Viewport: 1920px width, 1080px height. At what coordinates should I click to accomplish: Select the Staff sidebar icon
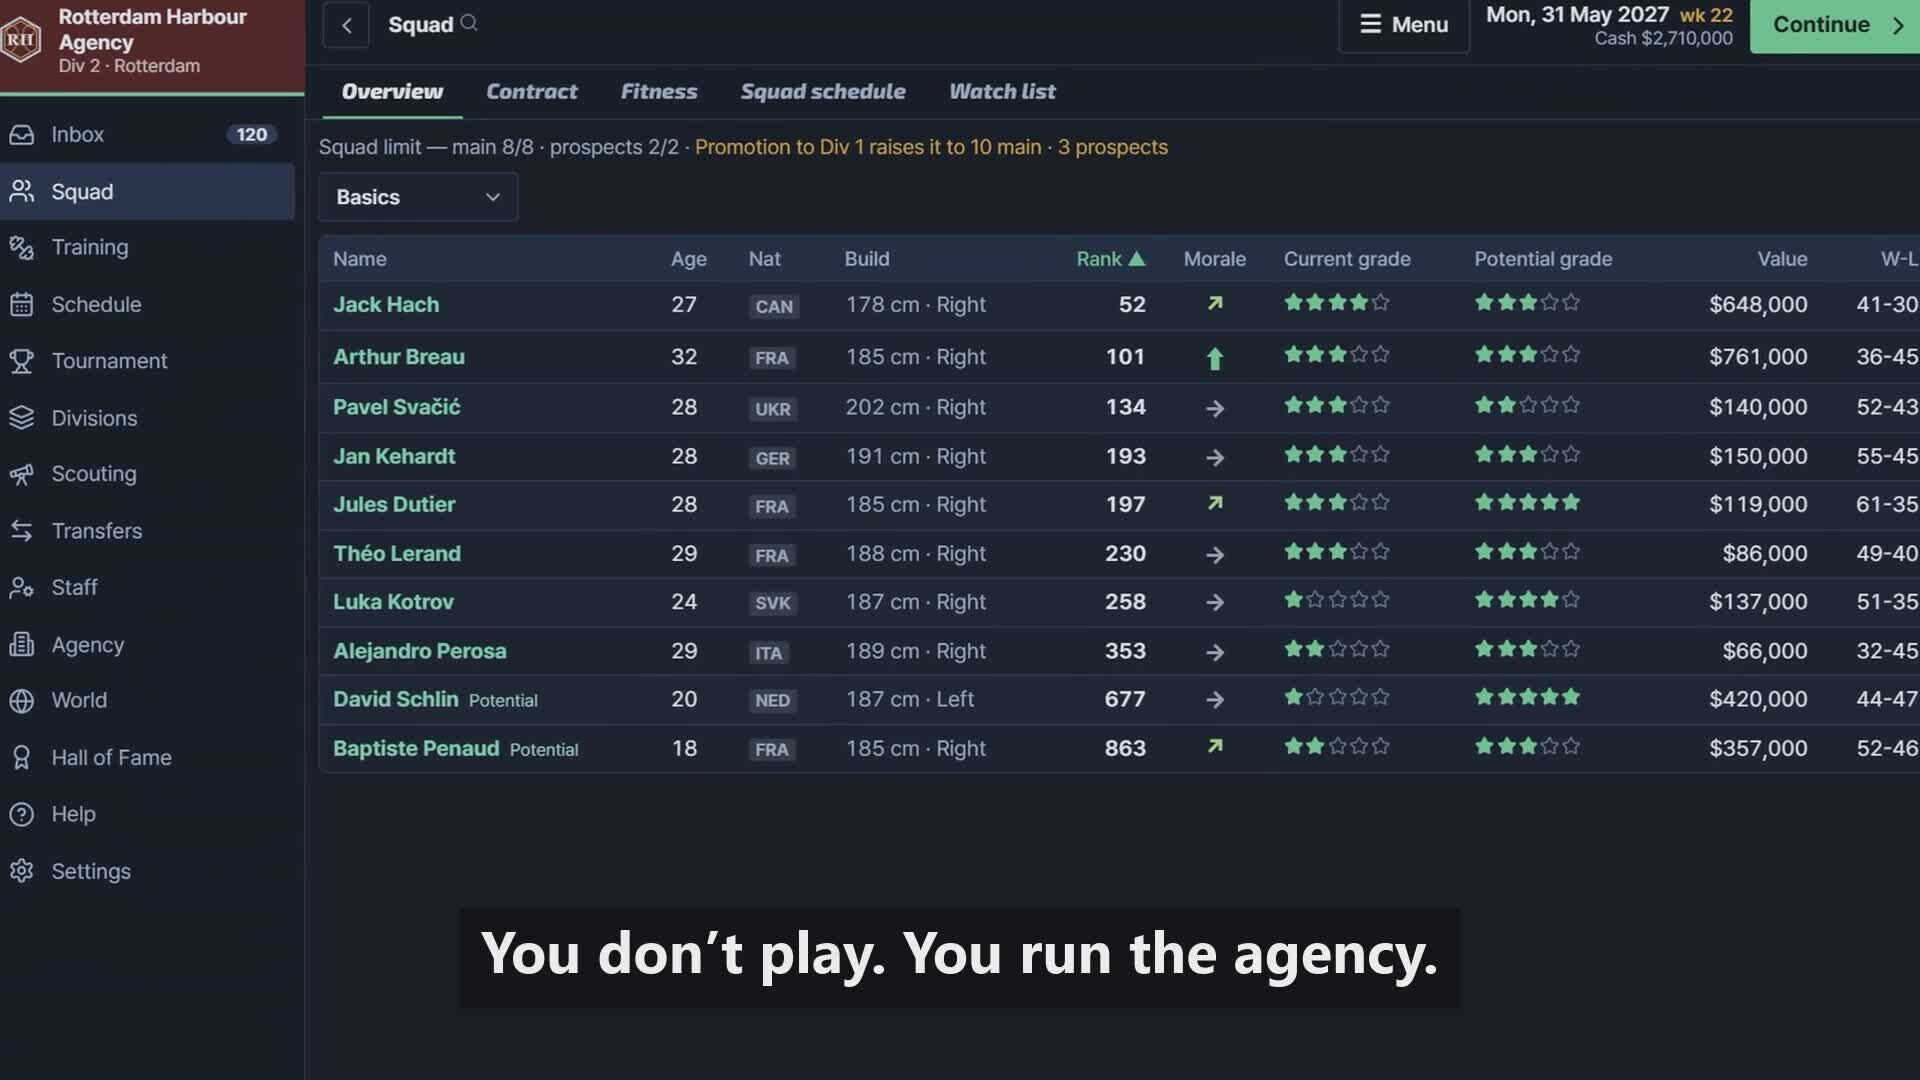[22, 587]
